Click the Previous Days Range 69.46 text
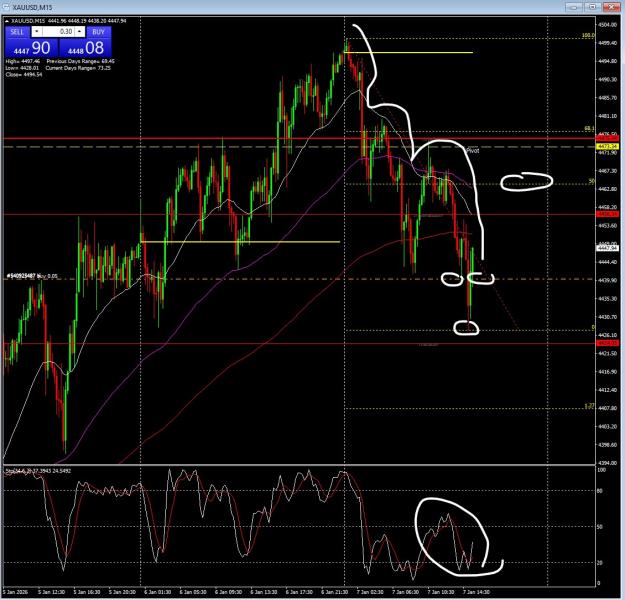The width and height of the screenshot is (625, 600). pyautogui.click(x=81, y=61)
